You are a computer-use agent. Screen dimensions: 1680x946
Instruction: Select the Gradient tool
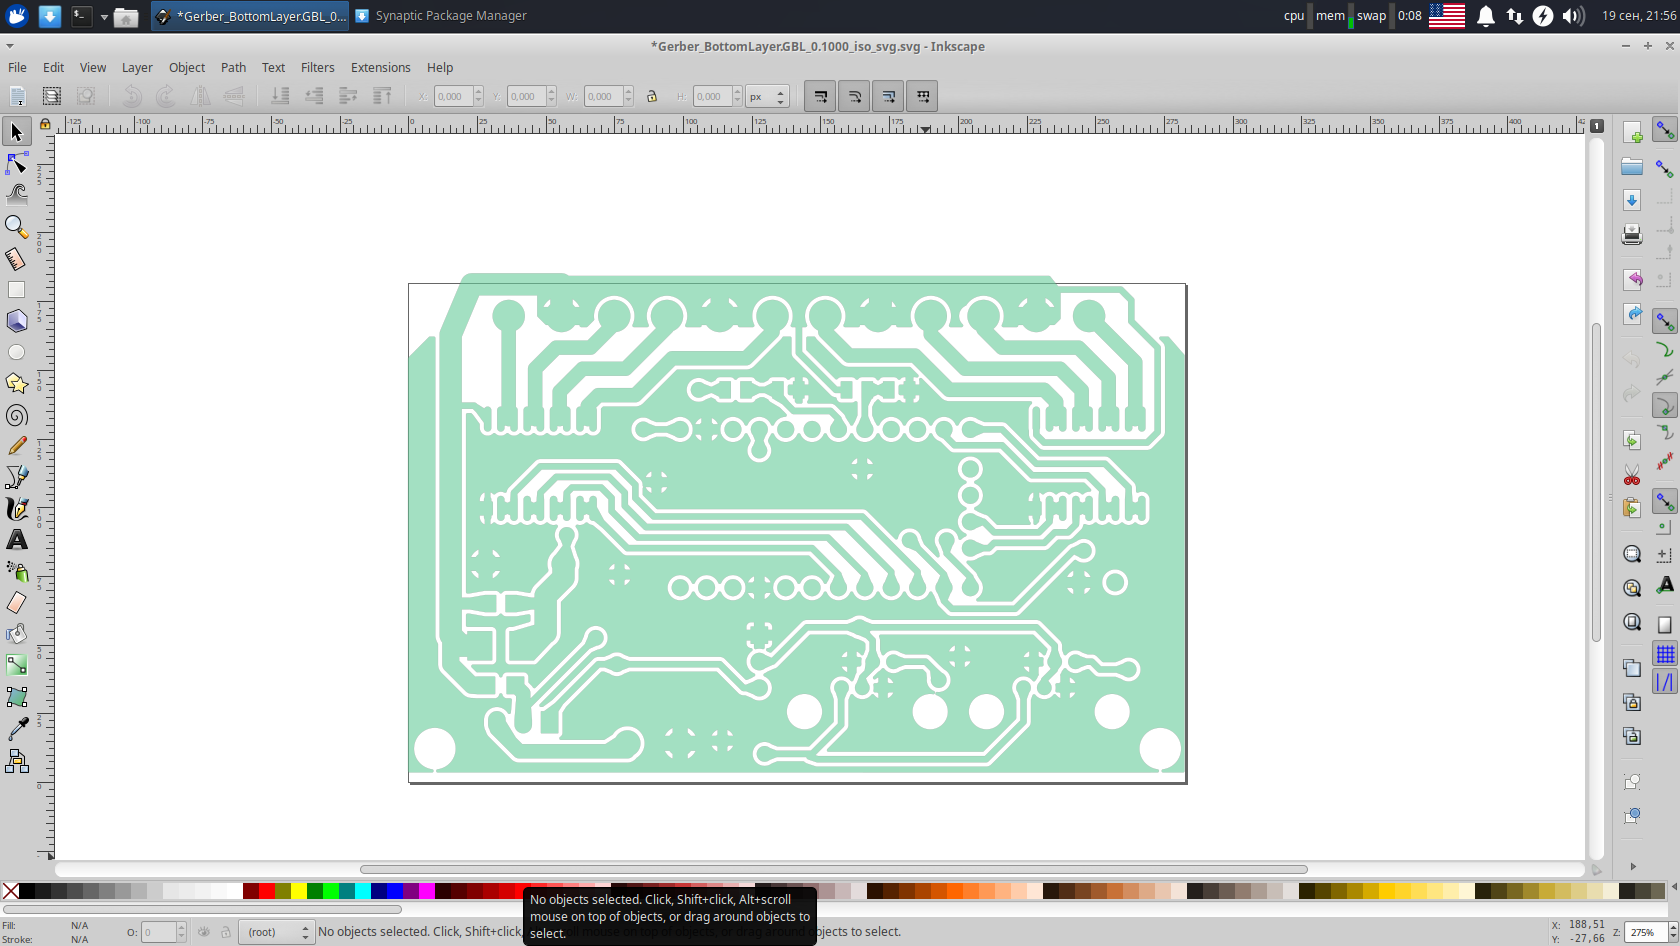click(17, 665)
